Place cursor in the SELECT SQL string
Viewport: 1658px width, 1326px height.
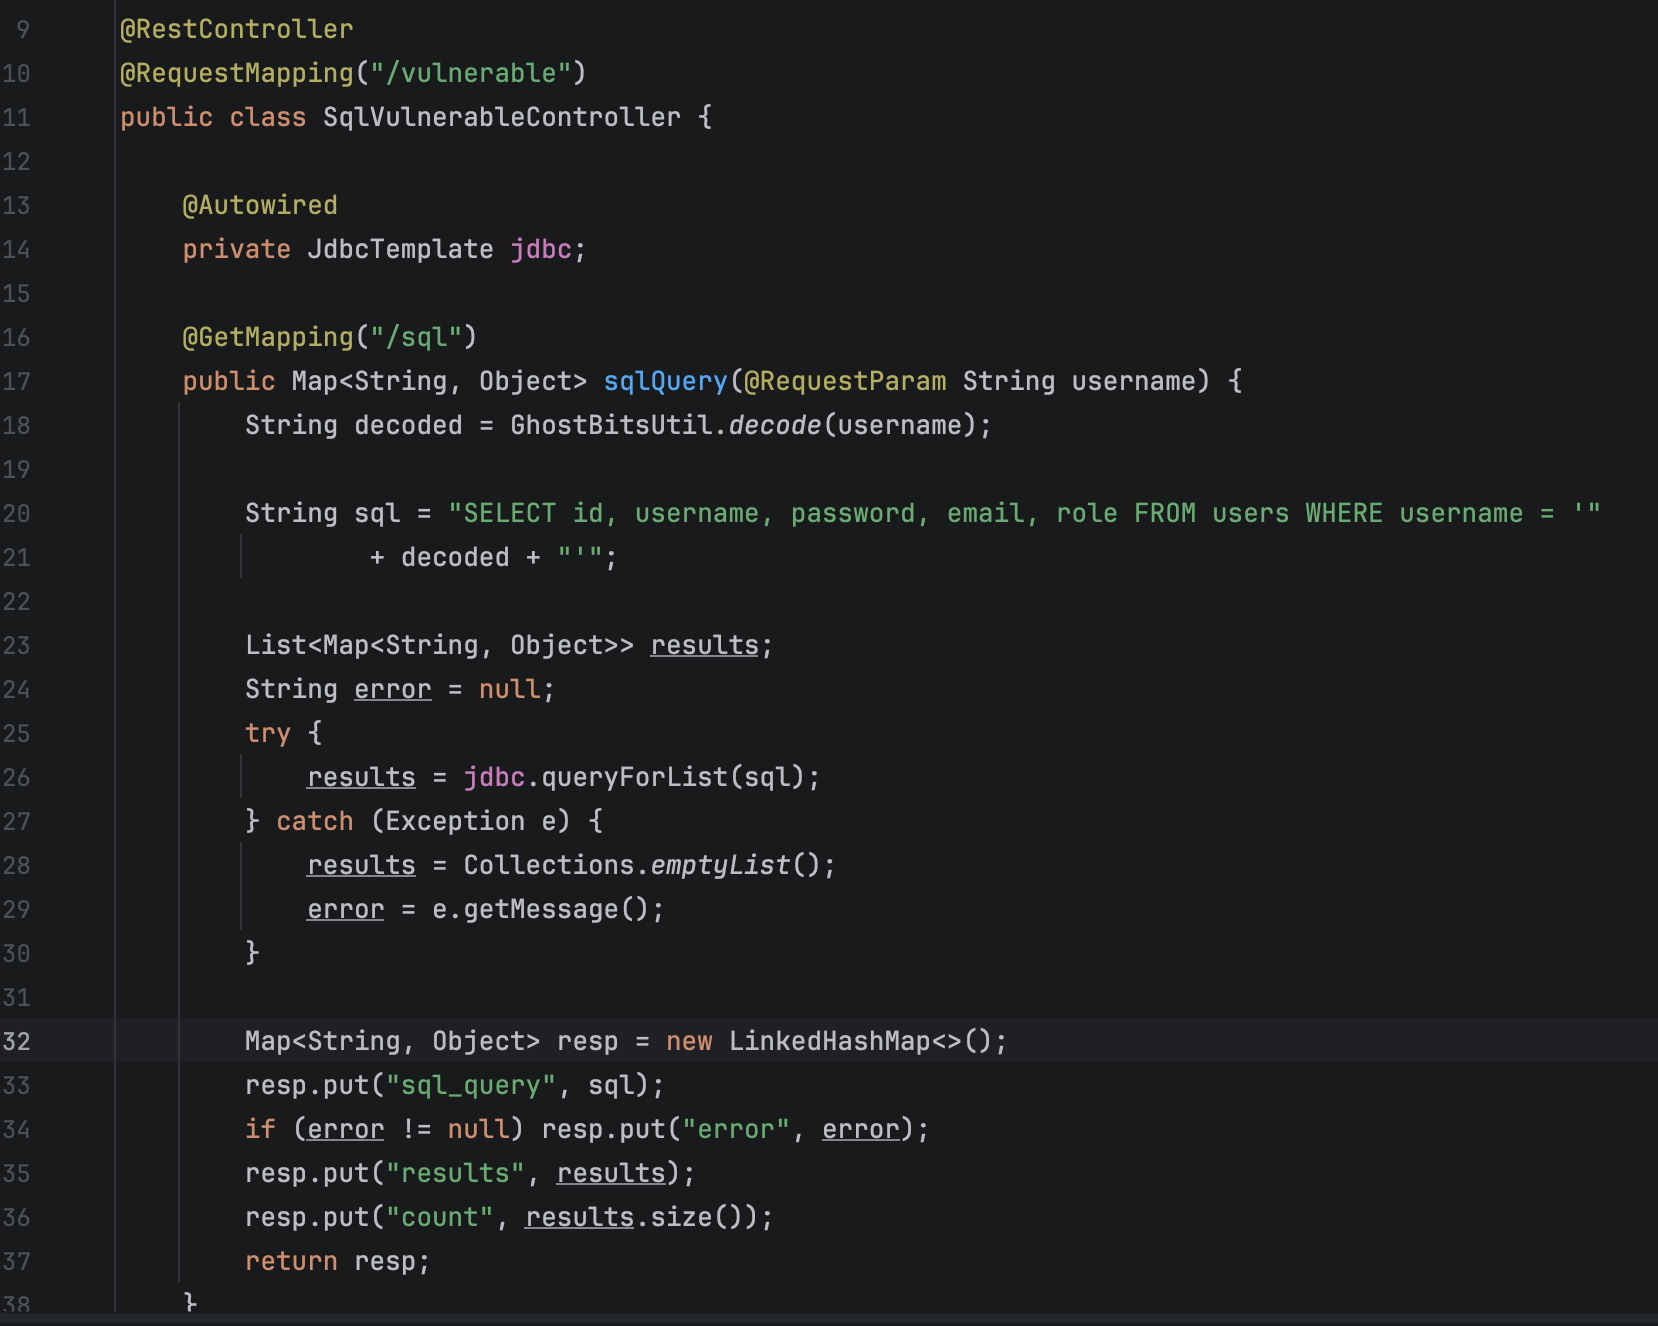tap(1000, 513)
